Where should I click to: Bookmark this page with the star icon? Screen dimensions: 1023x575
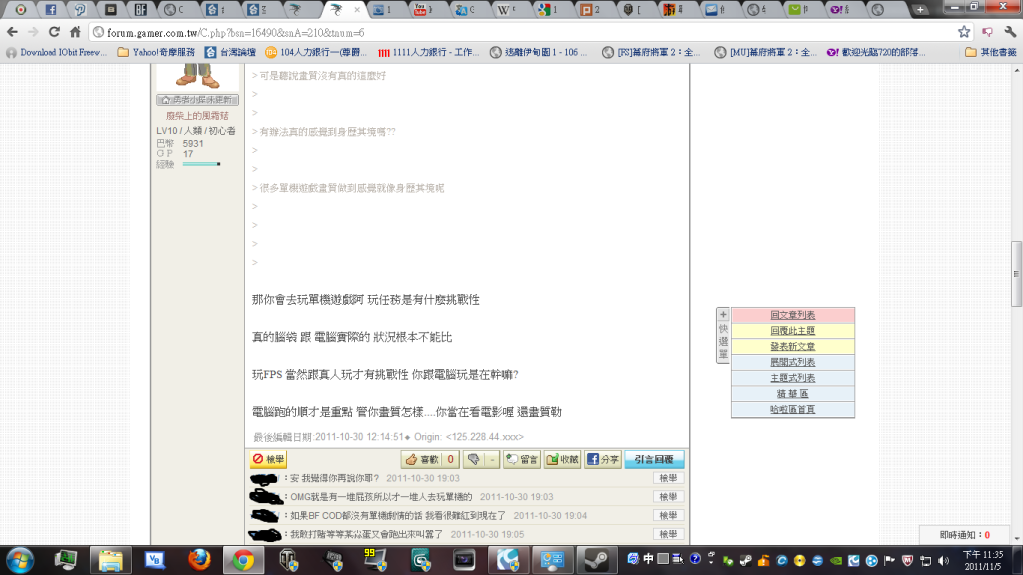[x=963, y=32]
